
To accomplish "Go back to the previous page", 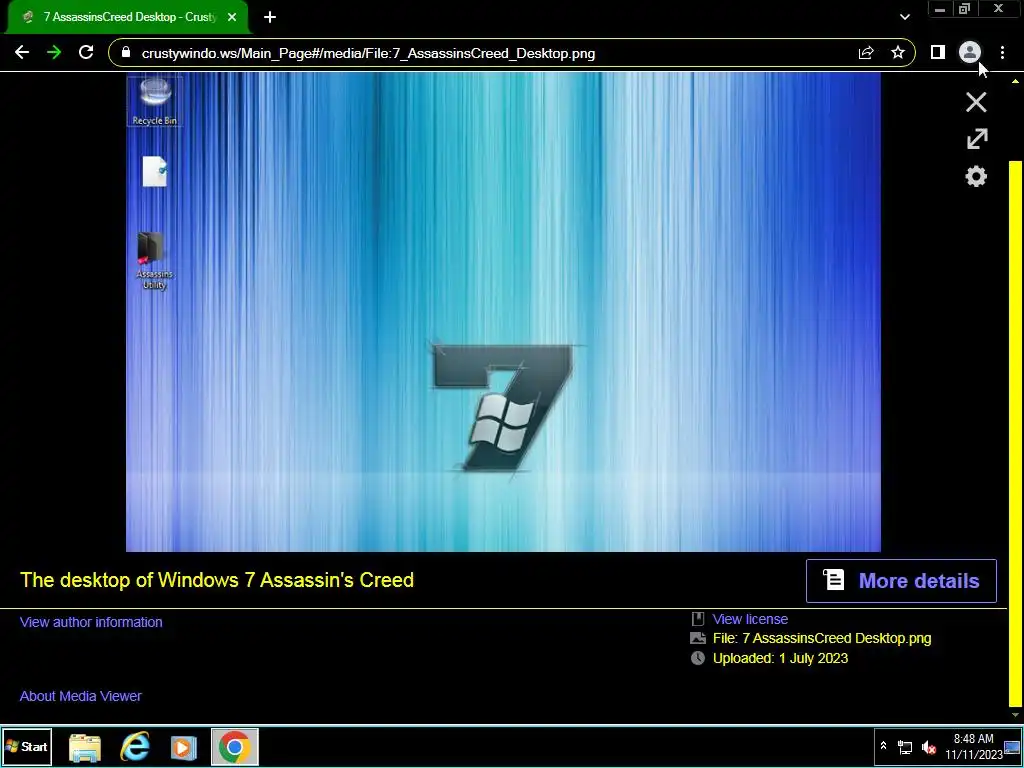I will [22, 52].
